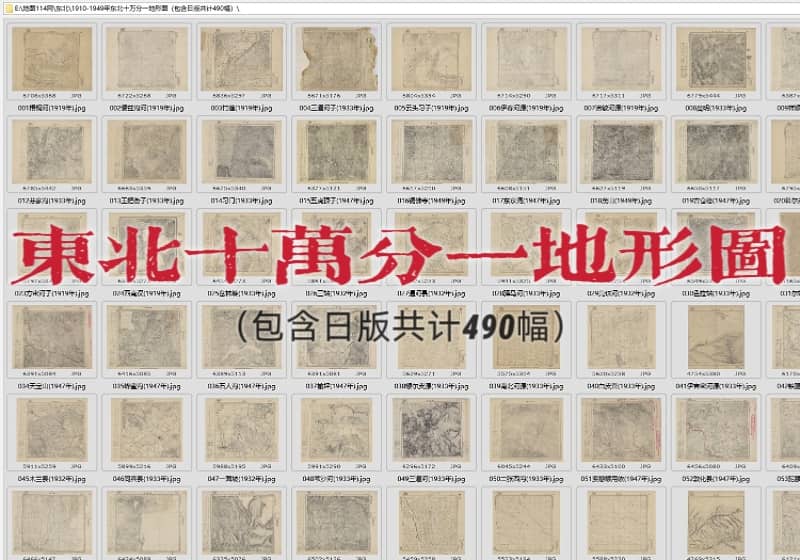Open map thumbnail numbered 014 (1933年)

click(x=241, y=152)
